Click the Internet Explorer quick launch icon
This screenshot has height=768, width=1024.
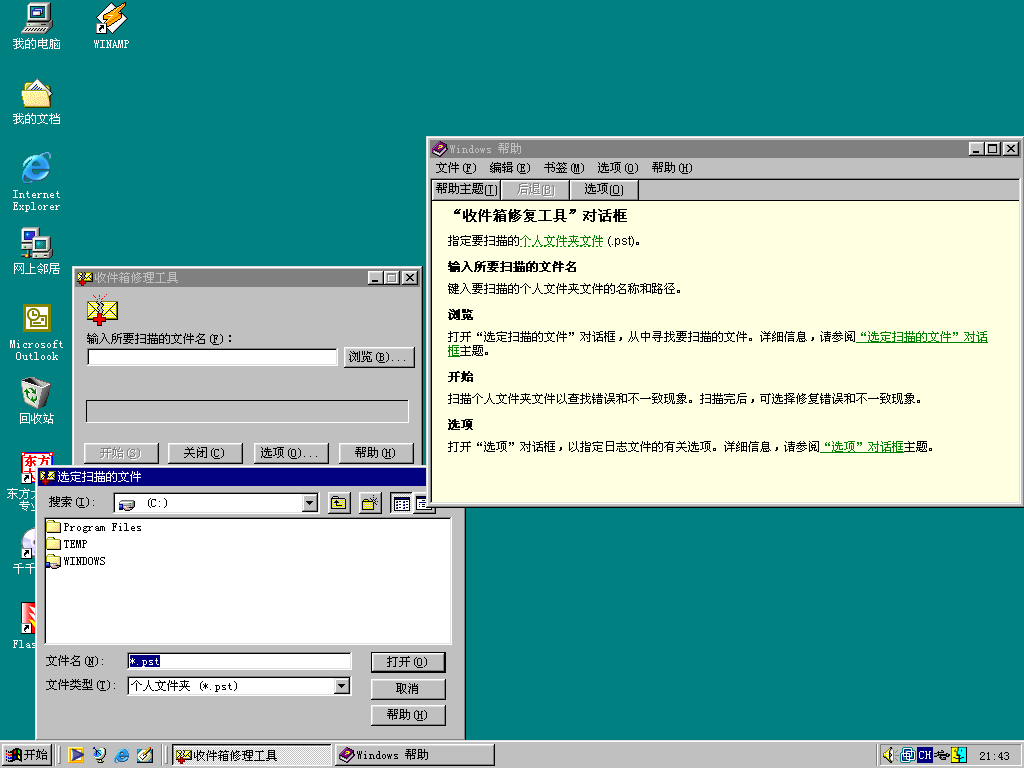(x=122, y=755)
